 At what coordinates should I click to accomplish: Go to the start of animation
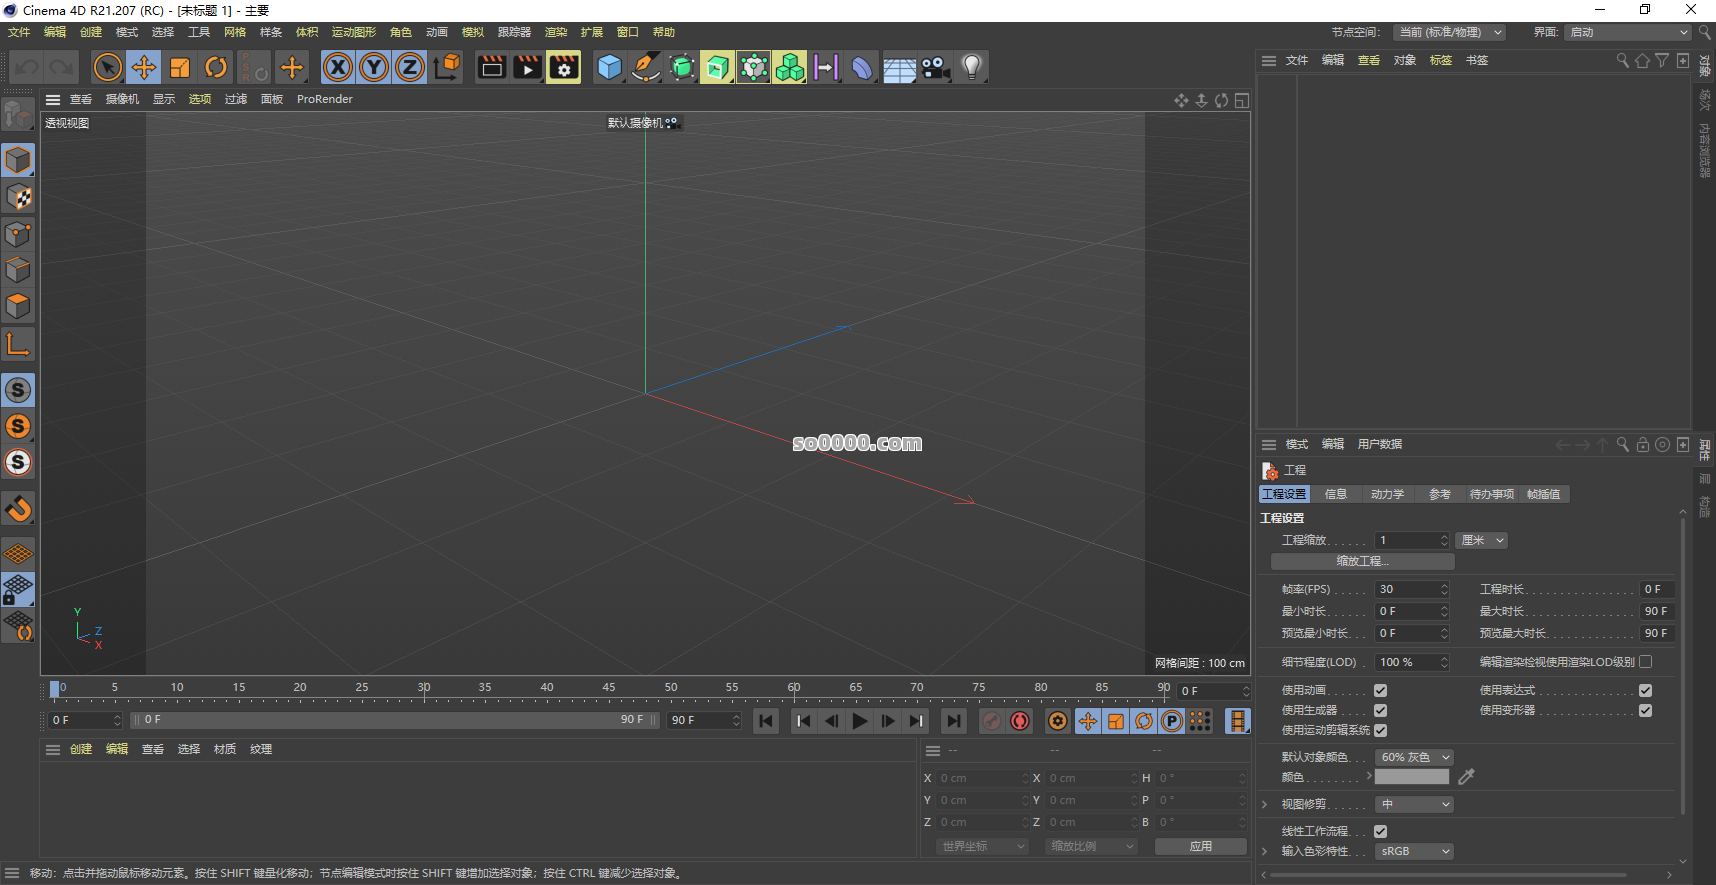(x=766, y=721)
